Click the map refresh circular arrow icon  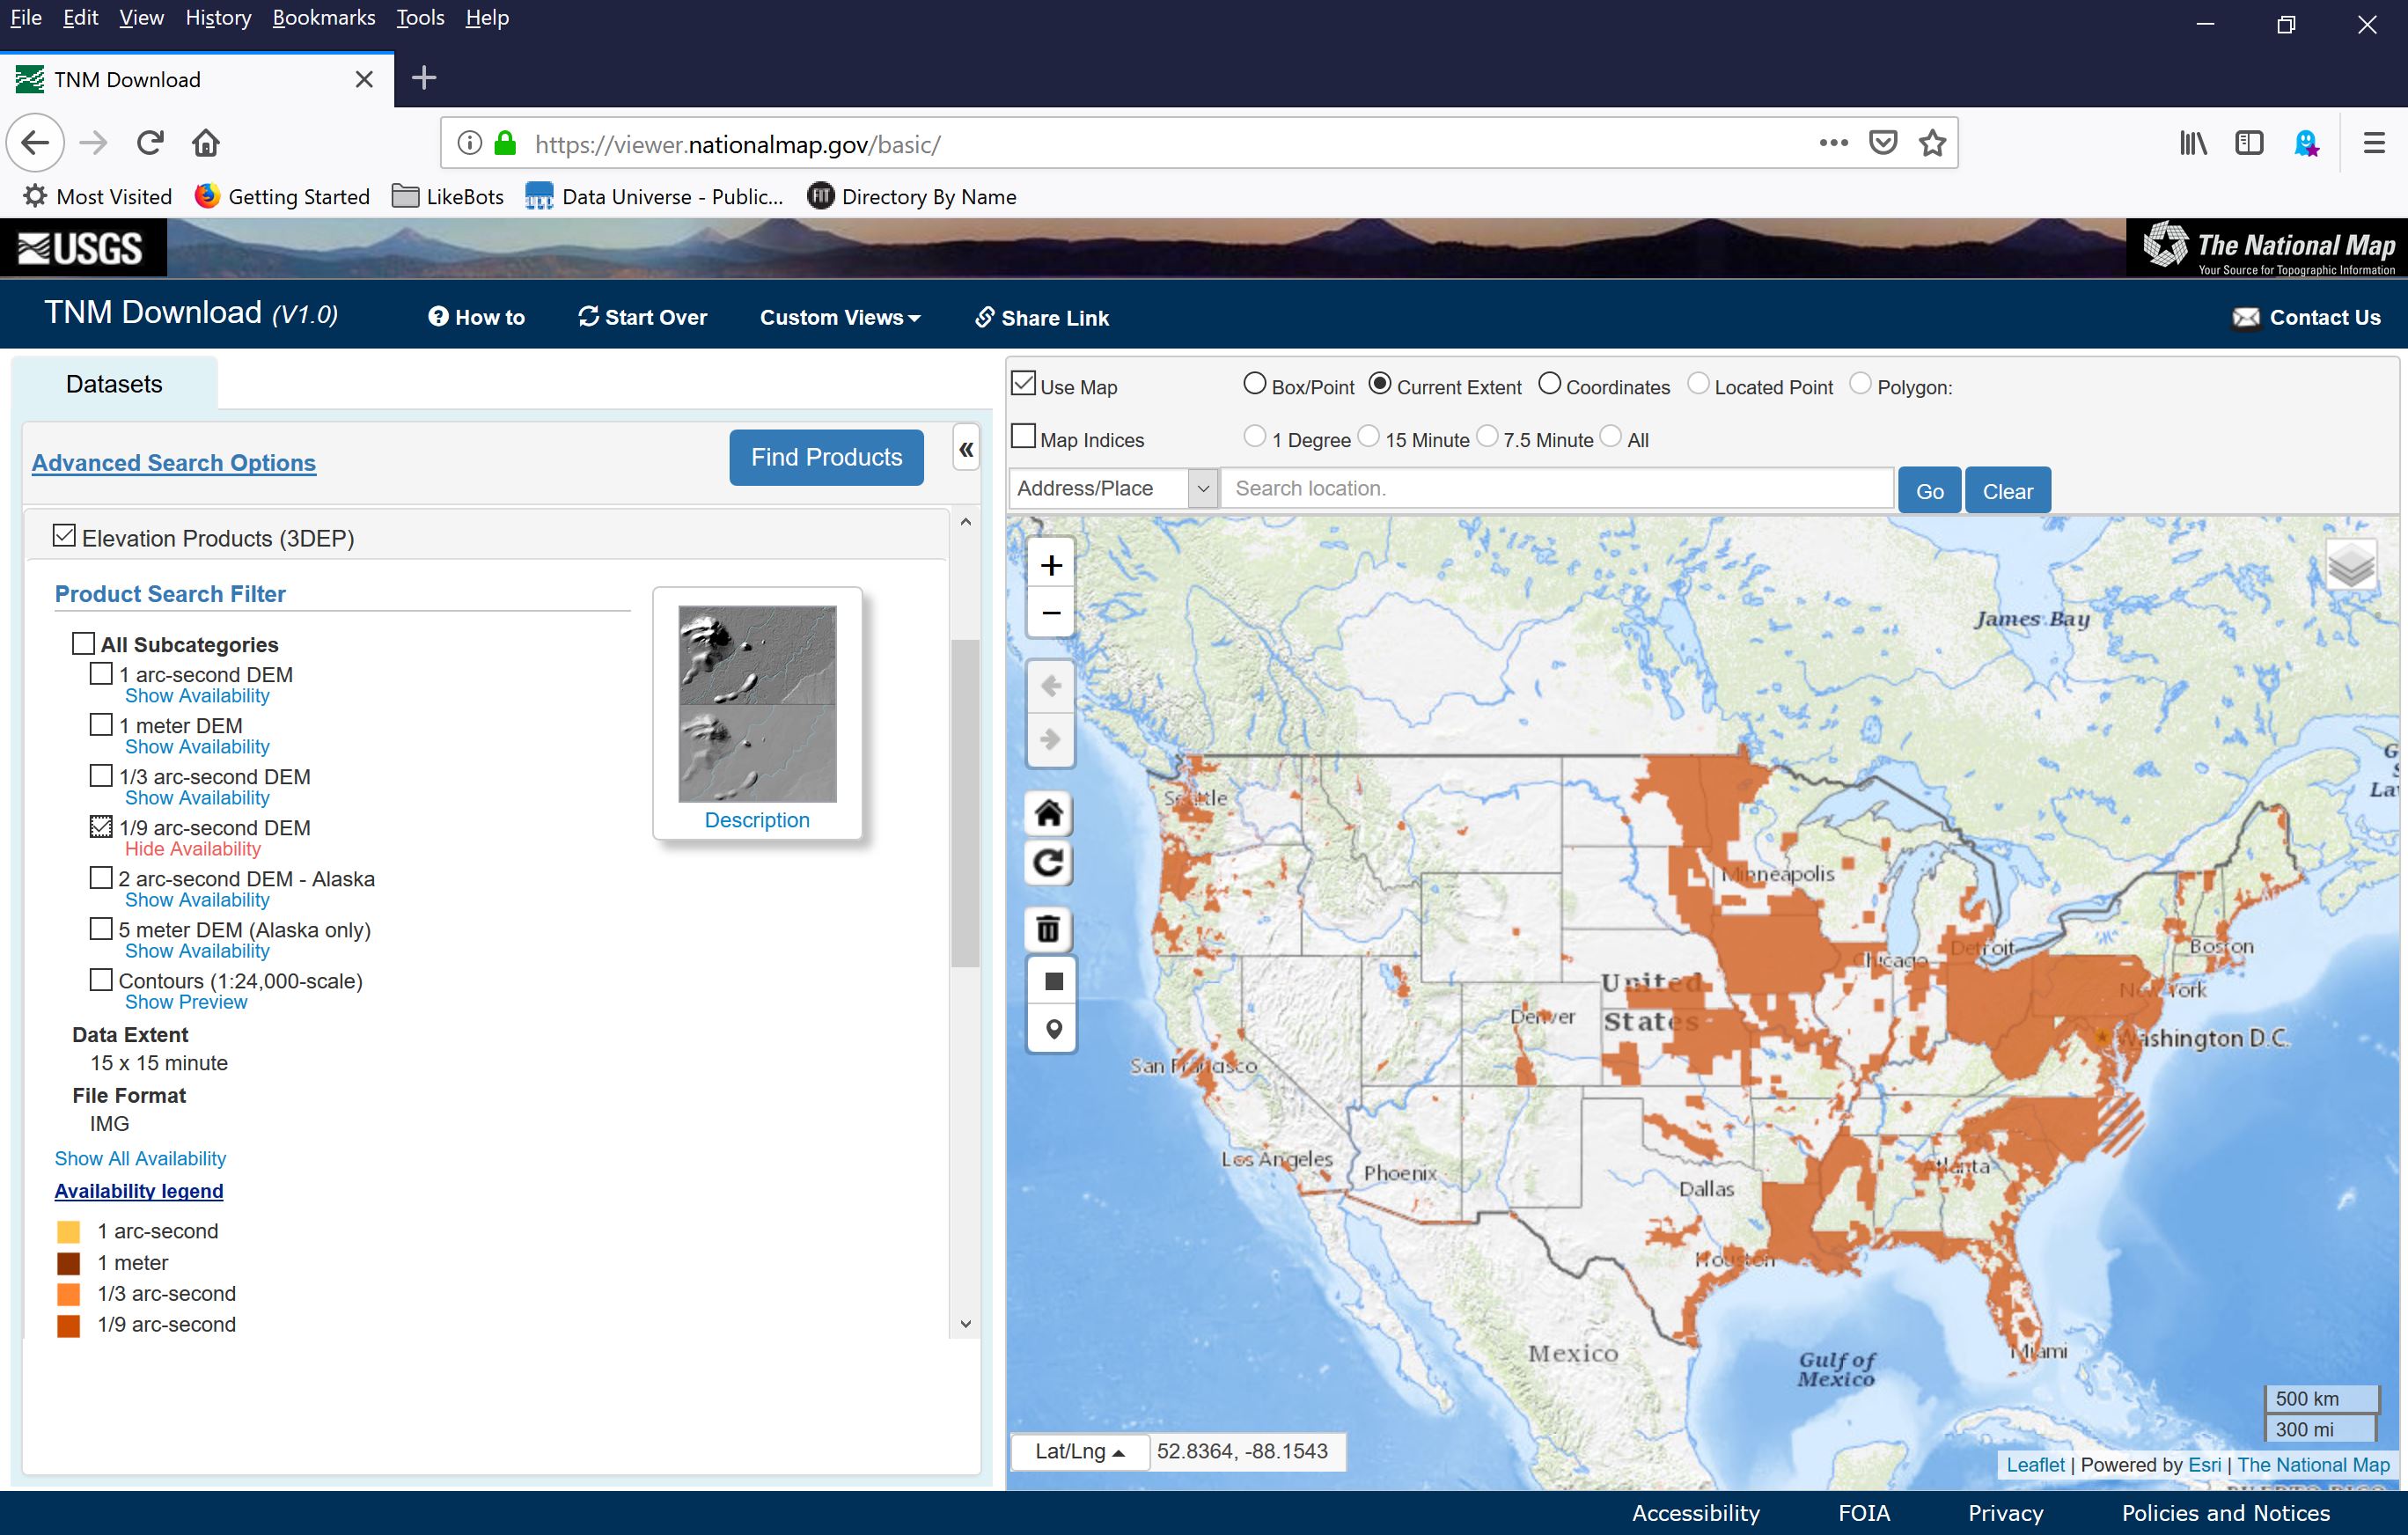[1049, 863]
